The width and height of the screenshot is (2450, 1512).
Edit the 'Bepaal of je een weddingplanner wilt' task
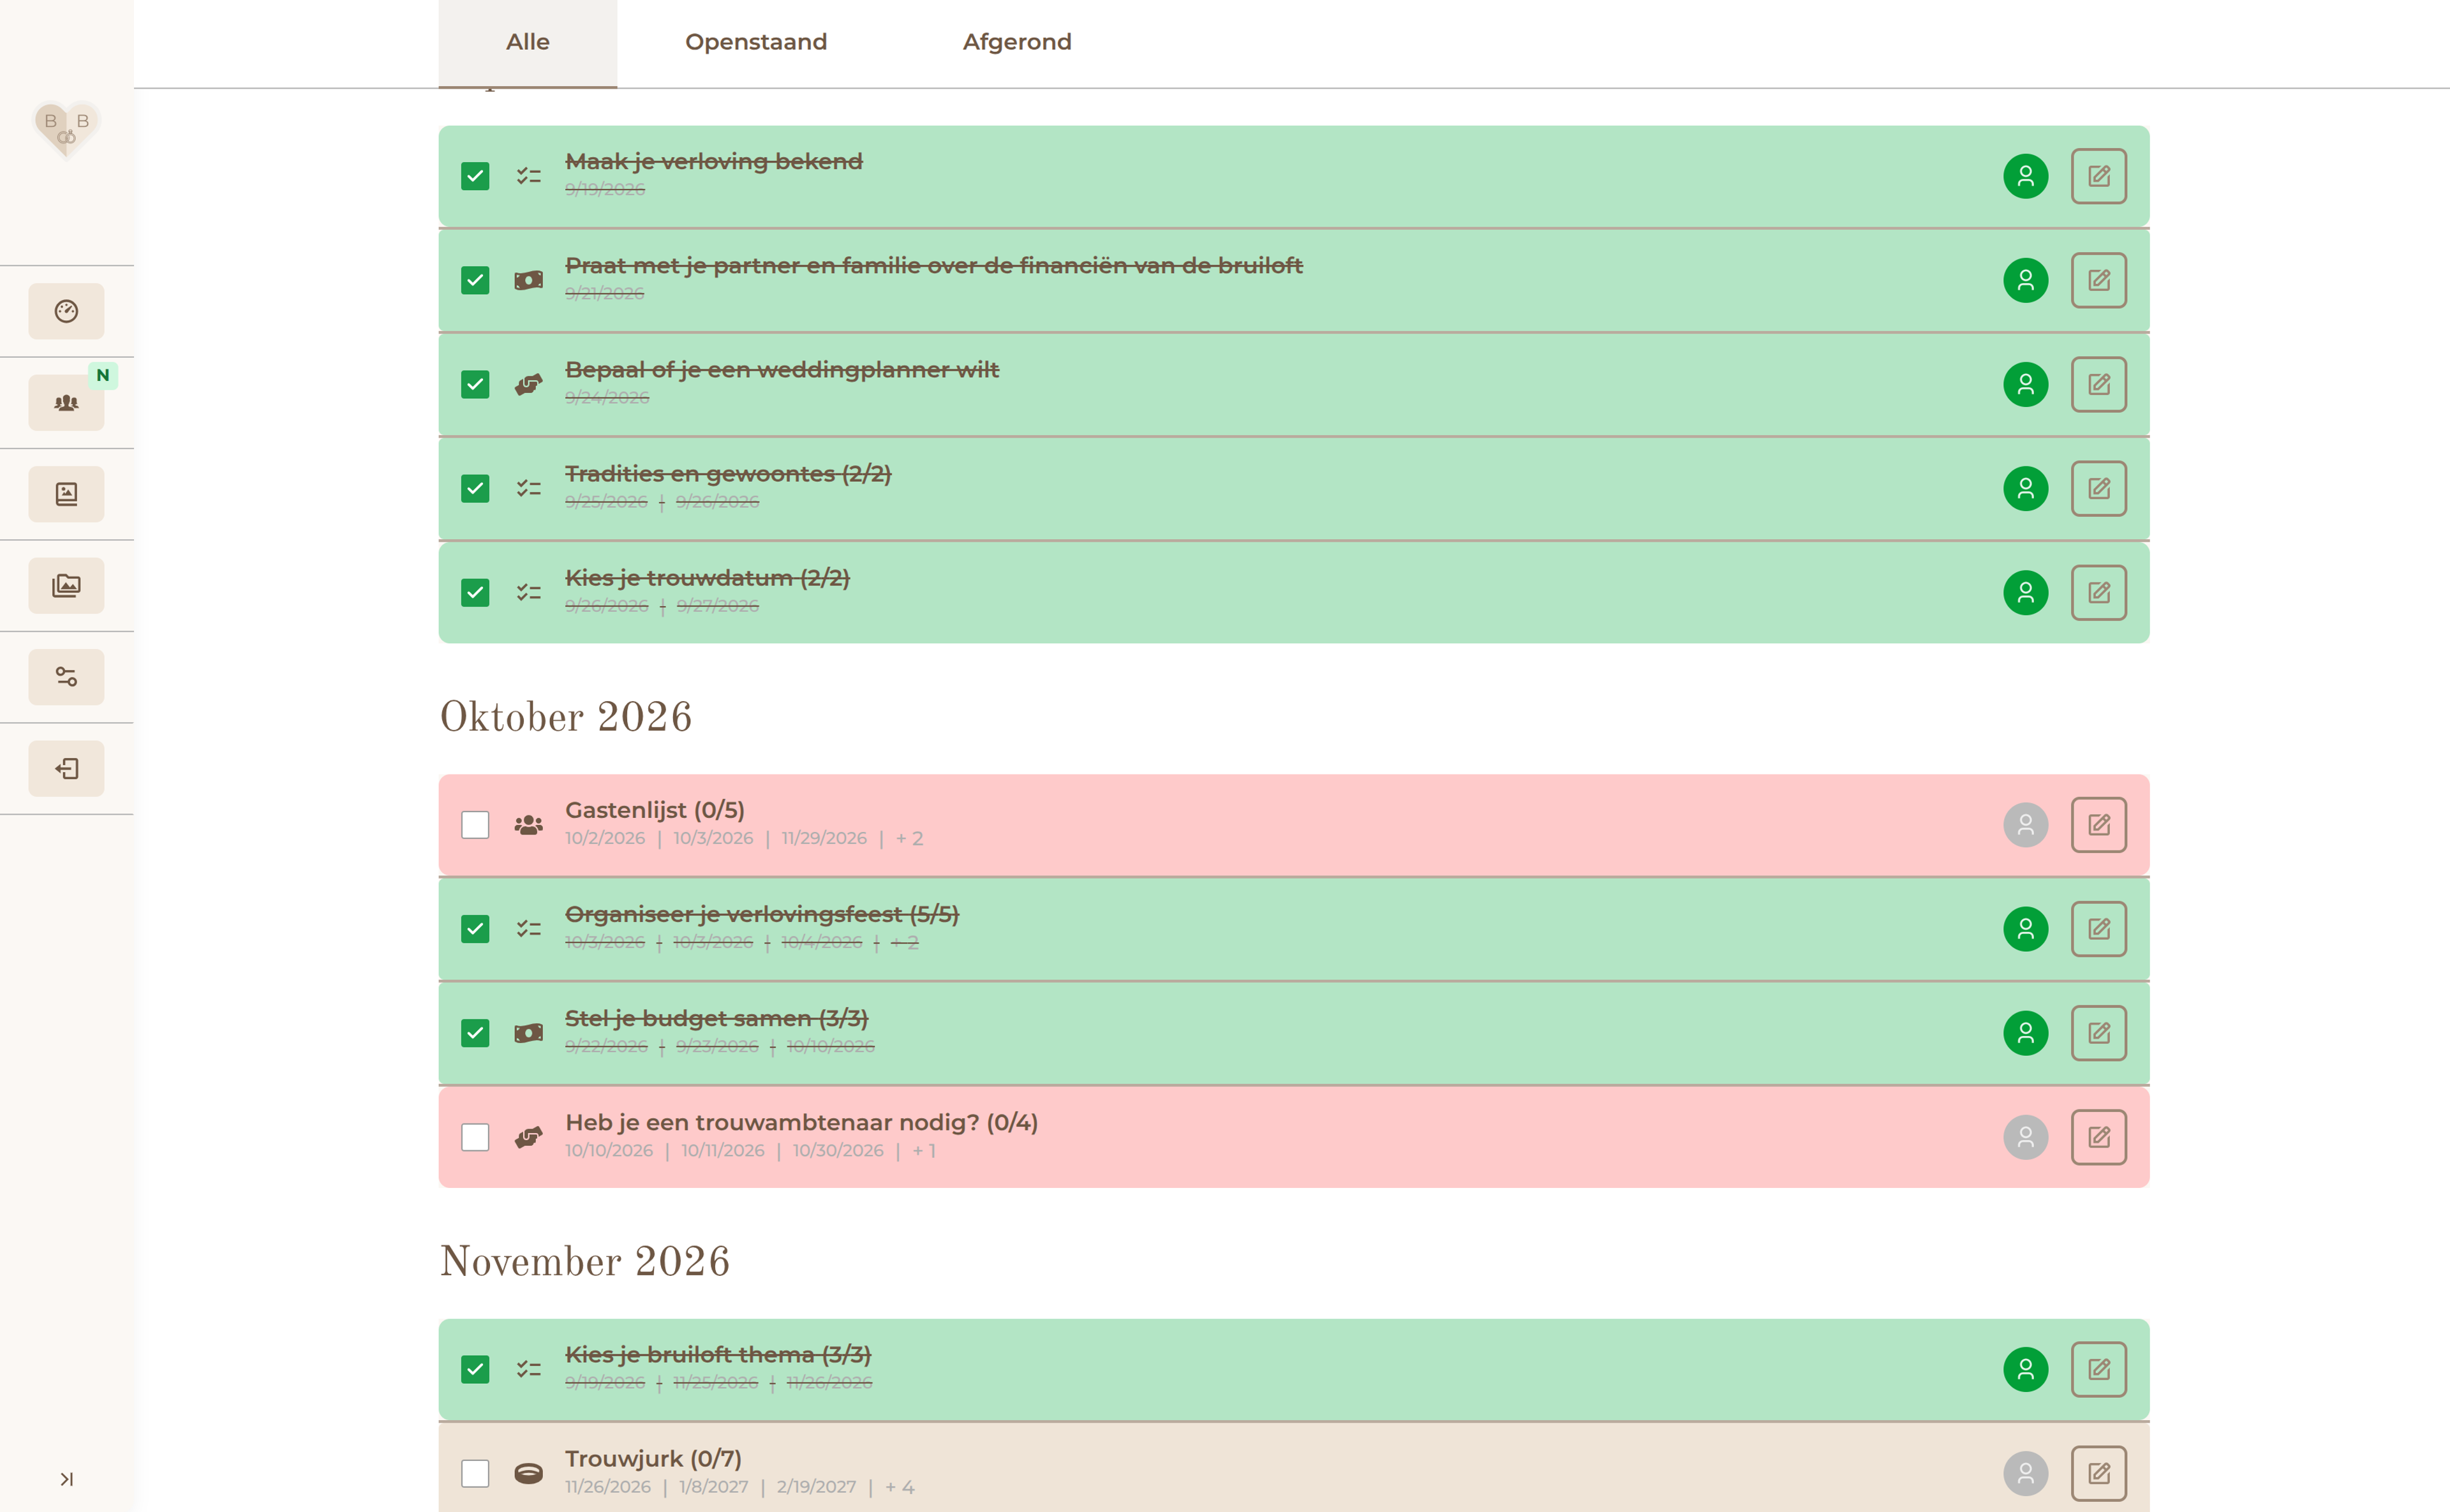[x=2098, y=384]
